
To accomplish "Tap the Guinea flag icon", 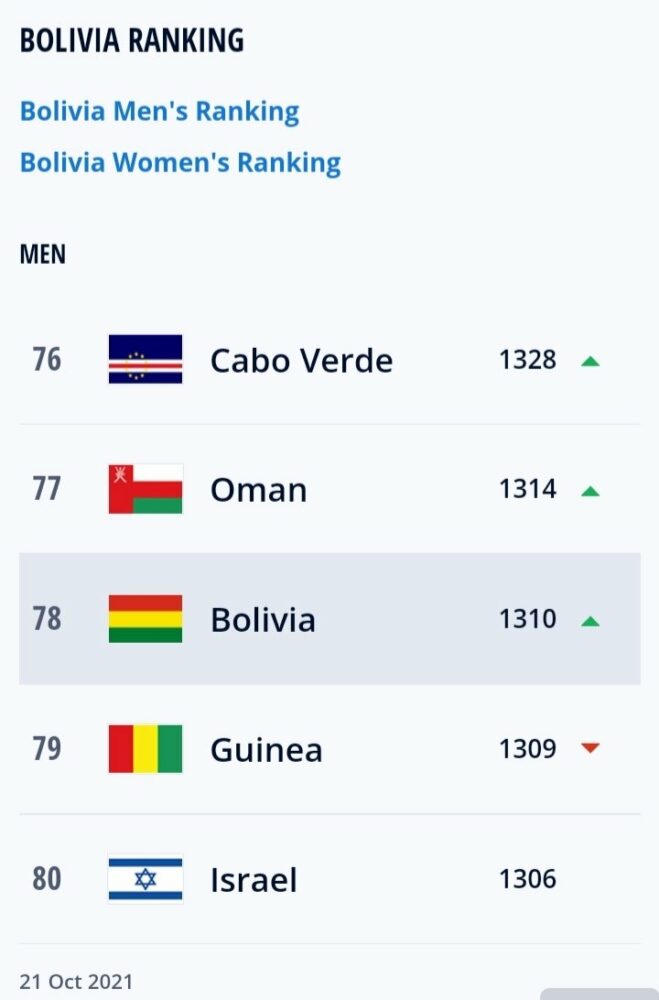I will coord(145,749).
